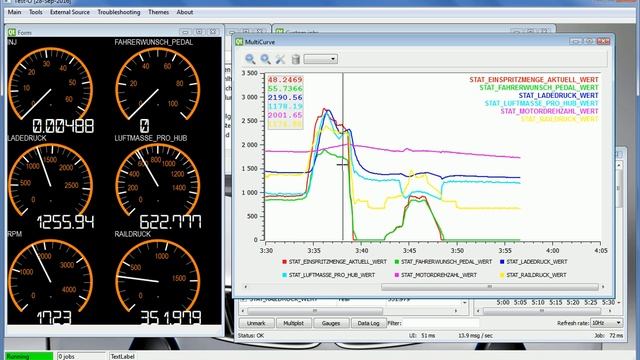Close the MultiCurve window
The image size is (640, 360).
[x=603, y=41]
